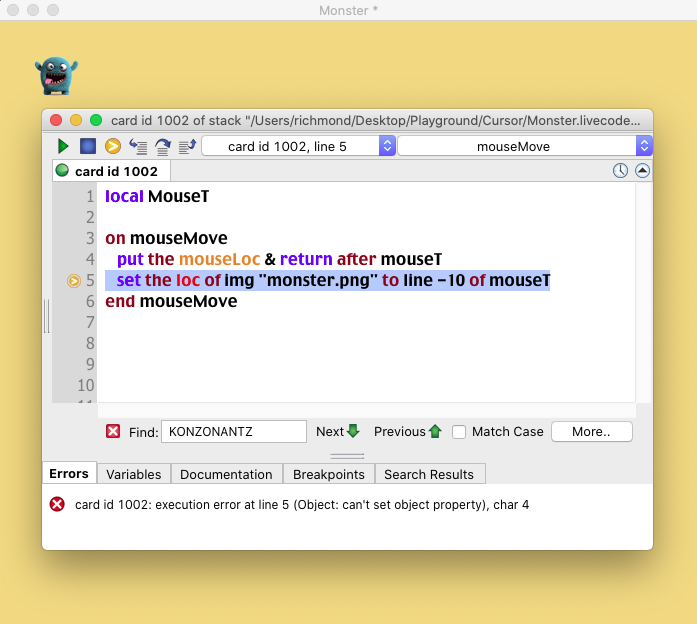Screen dimensions: 697x624
Task: Toggle breakpoint marker on line 5 gutter
Action: point(74,281)
